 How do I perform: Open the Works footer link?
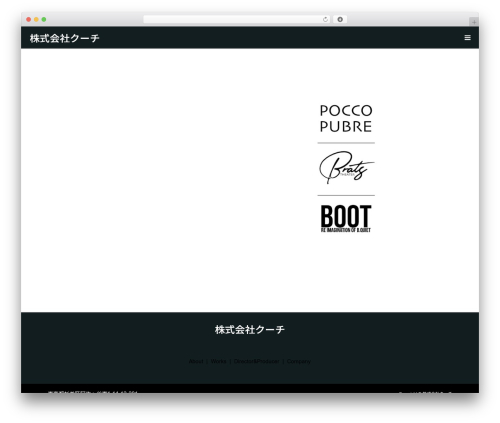(218, 361)
